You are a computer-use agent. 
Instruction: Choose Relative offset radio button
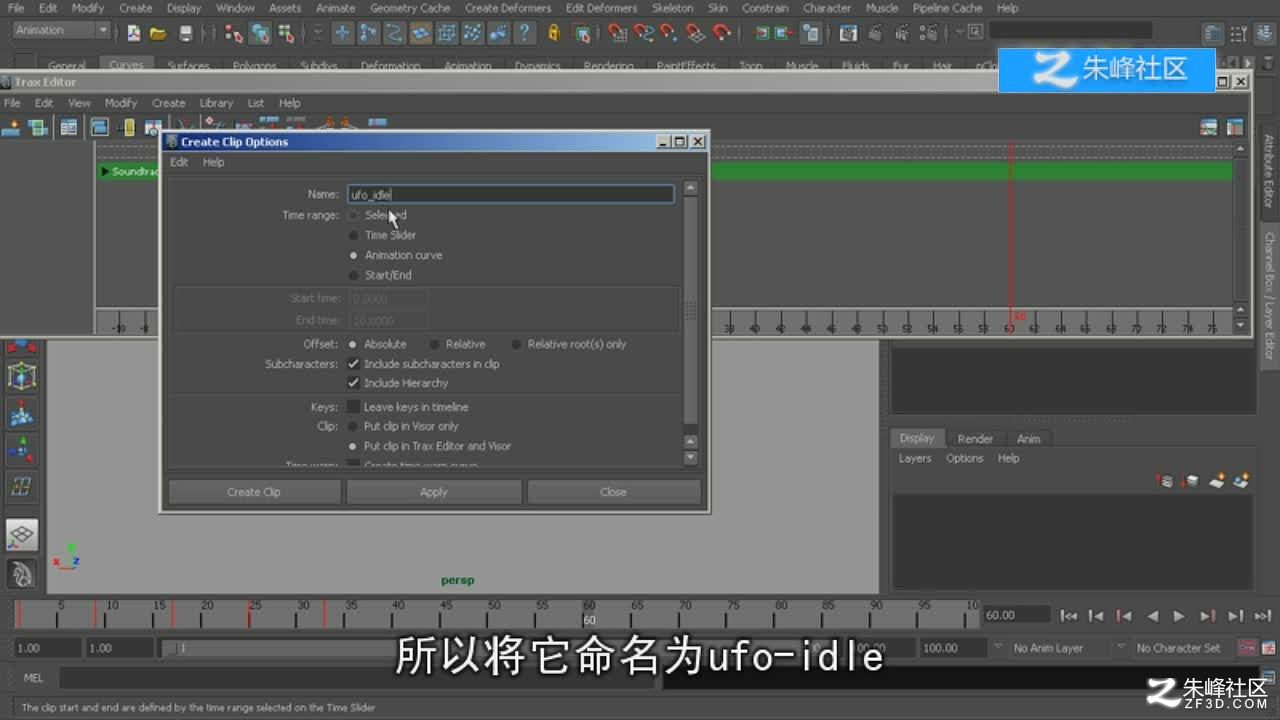[x=435, y=344]
